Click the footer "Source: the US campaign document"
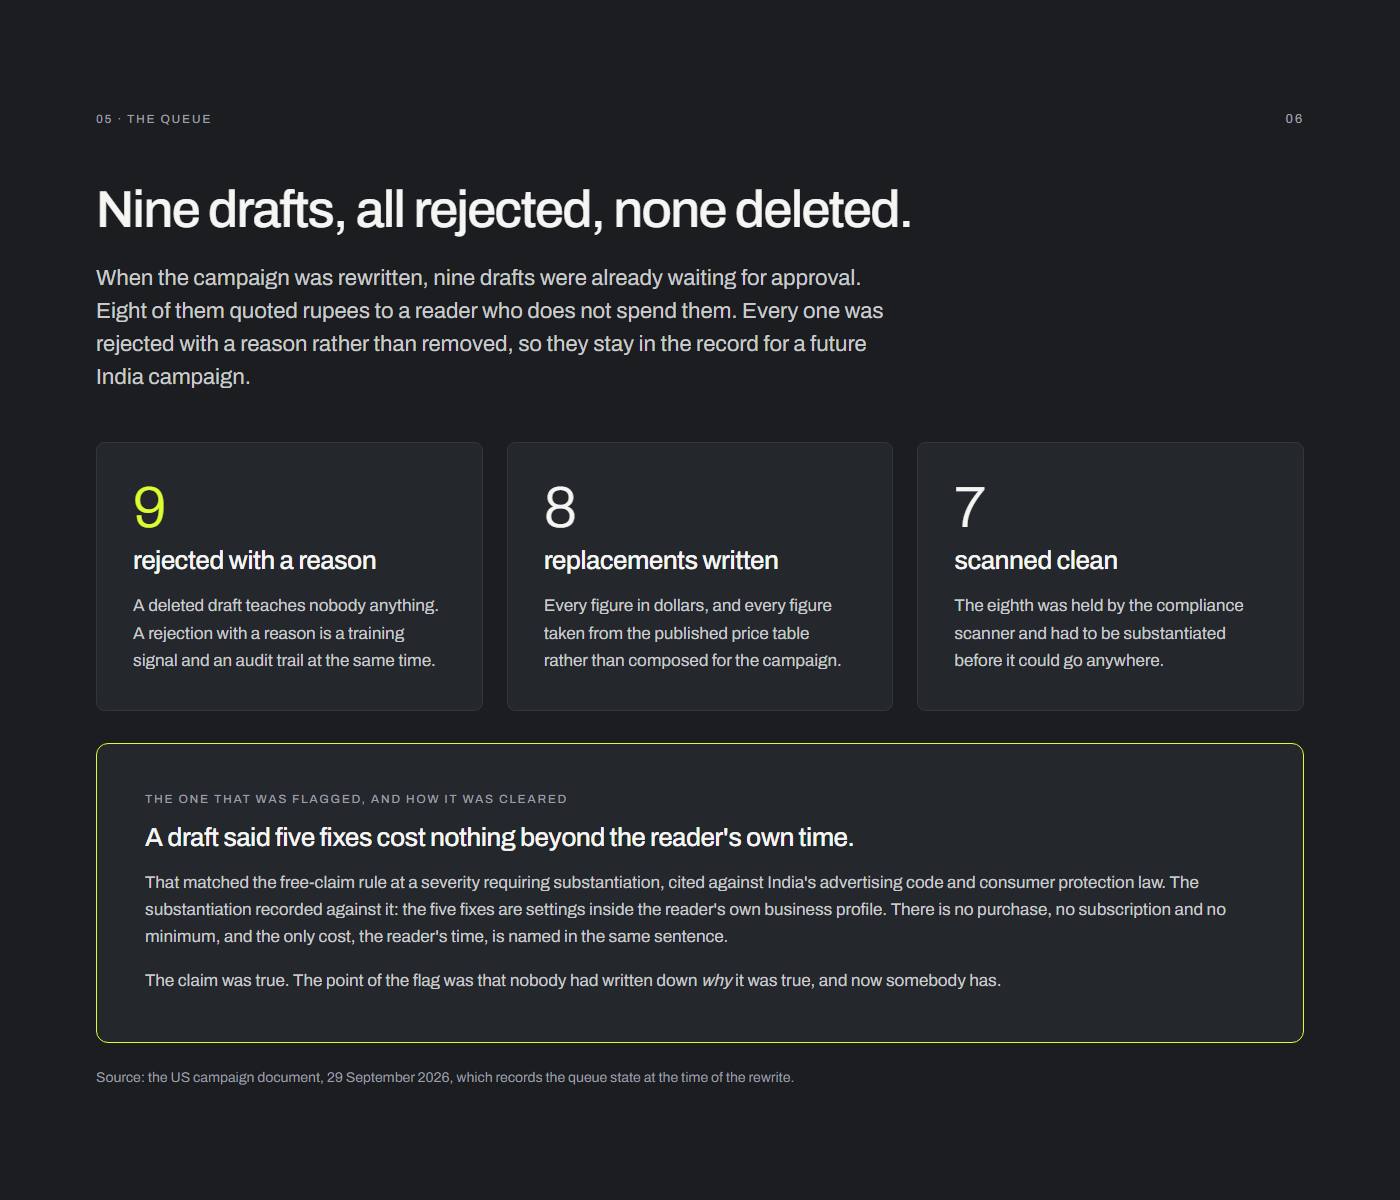 [x=445, y=1077]
